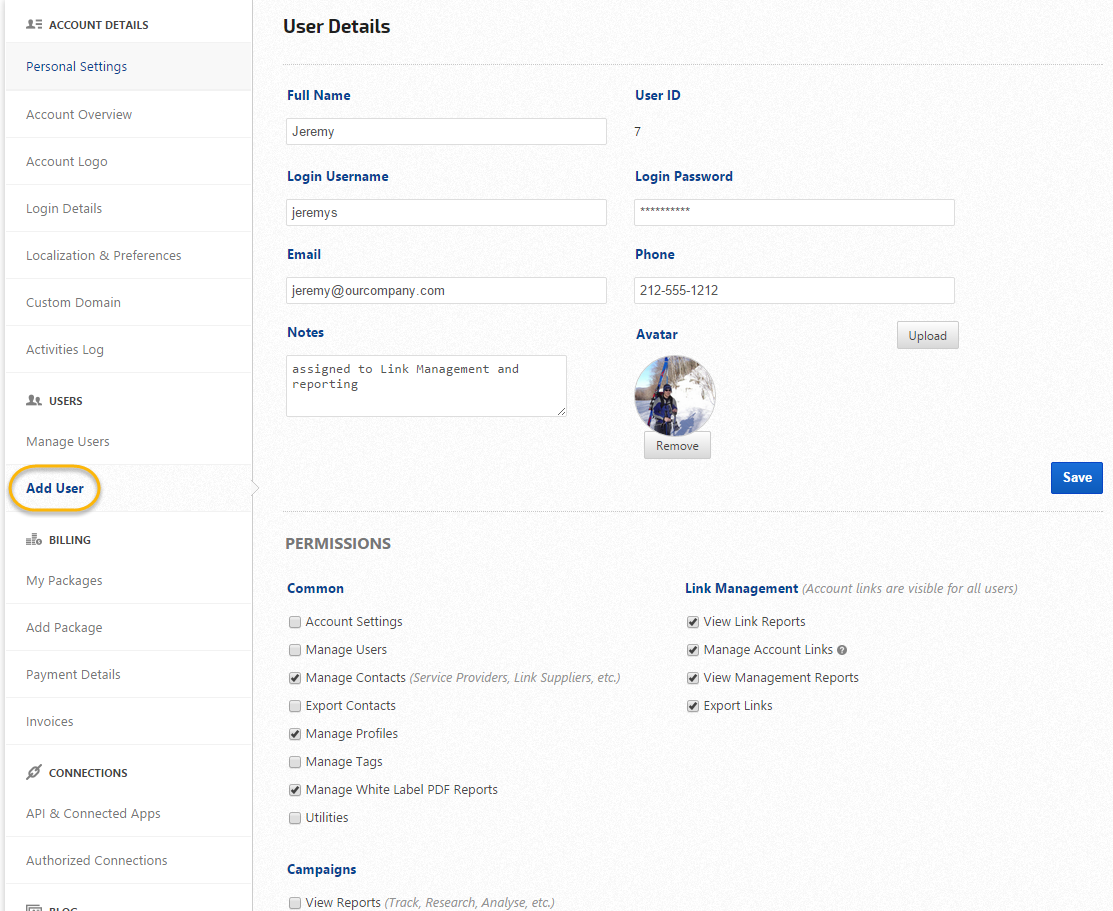Focus the Notes text area
The width and height of the screenshot is (1113, 911).
[426, 385]
